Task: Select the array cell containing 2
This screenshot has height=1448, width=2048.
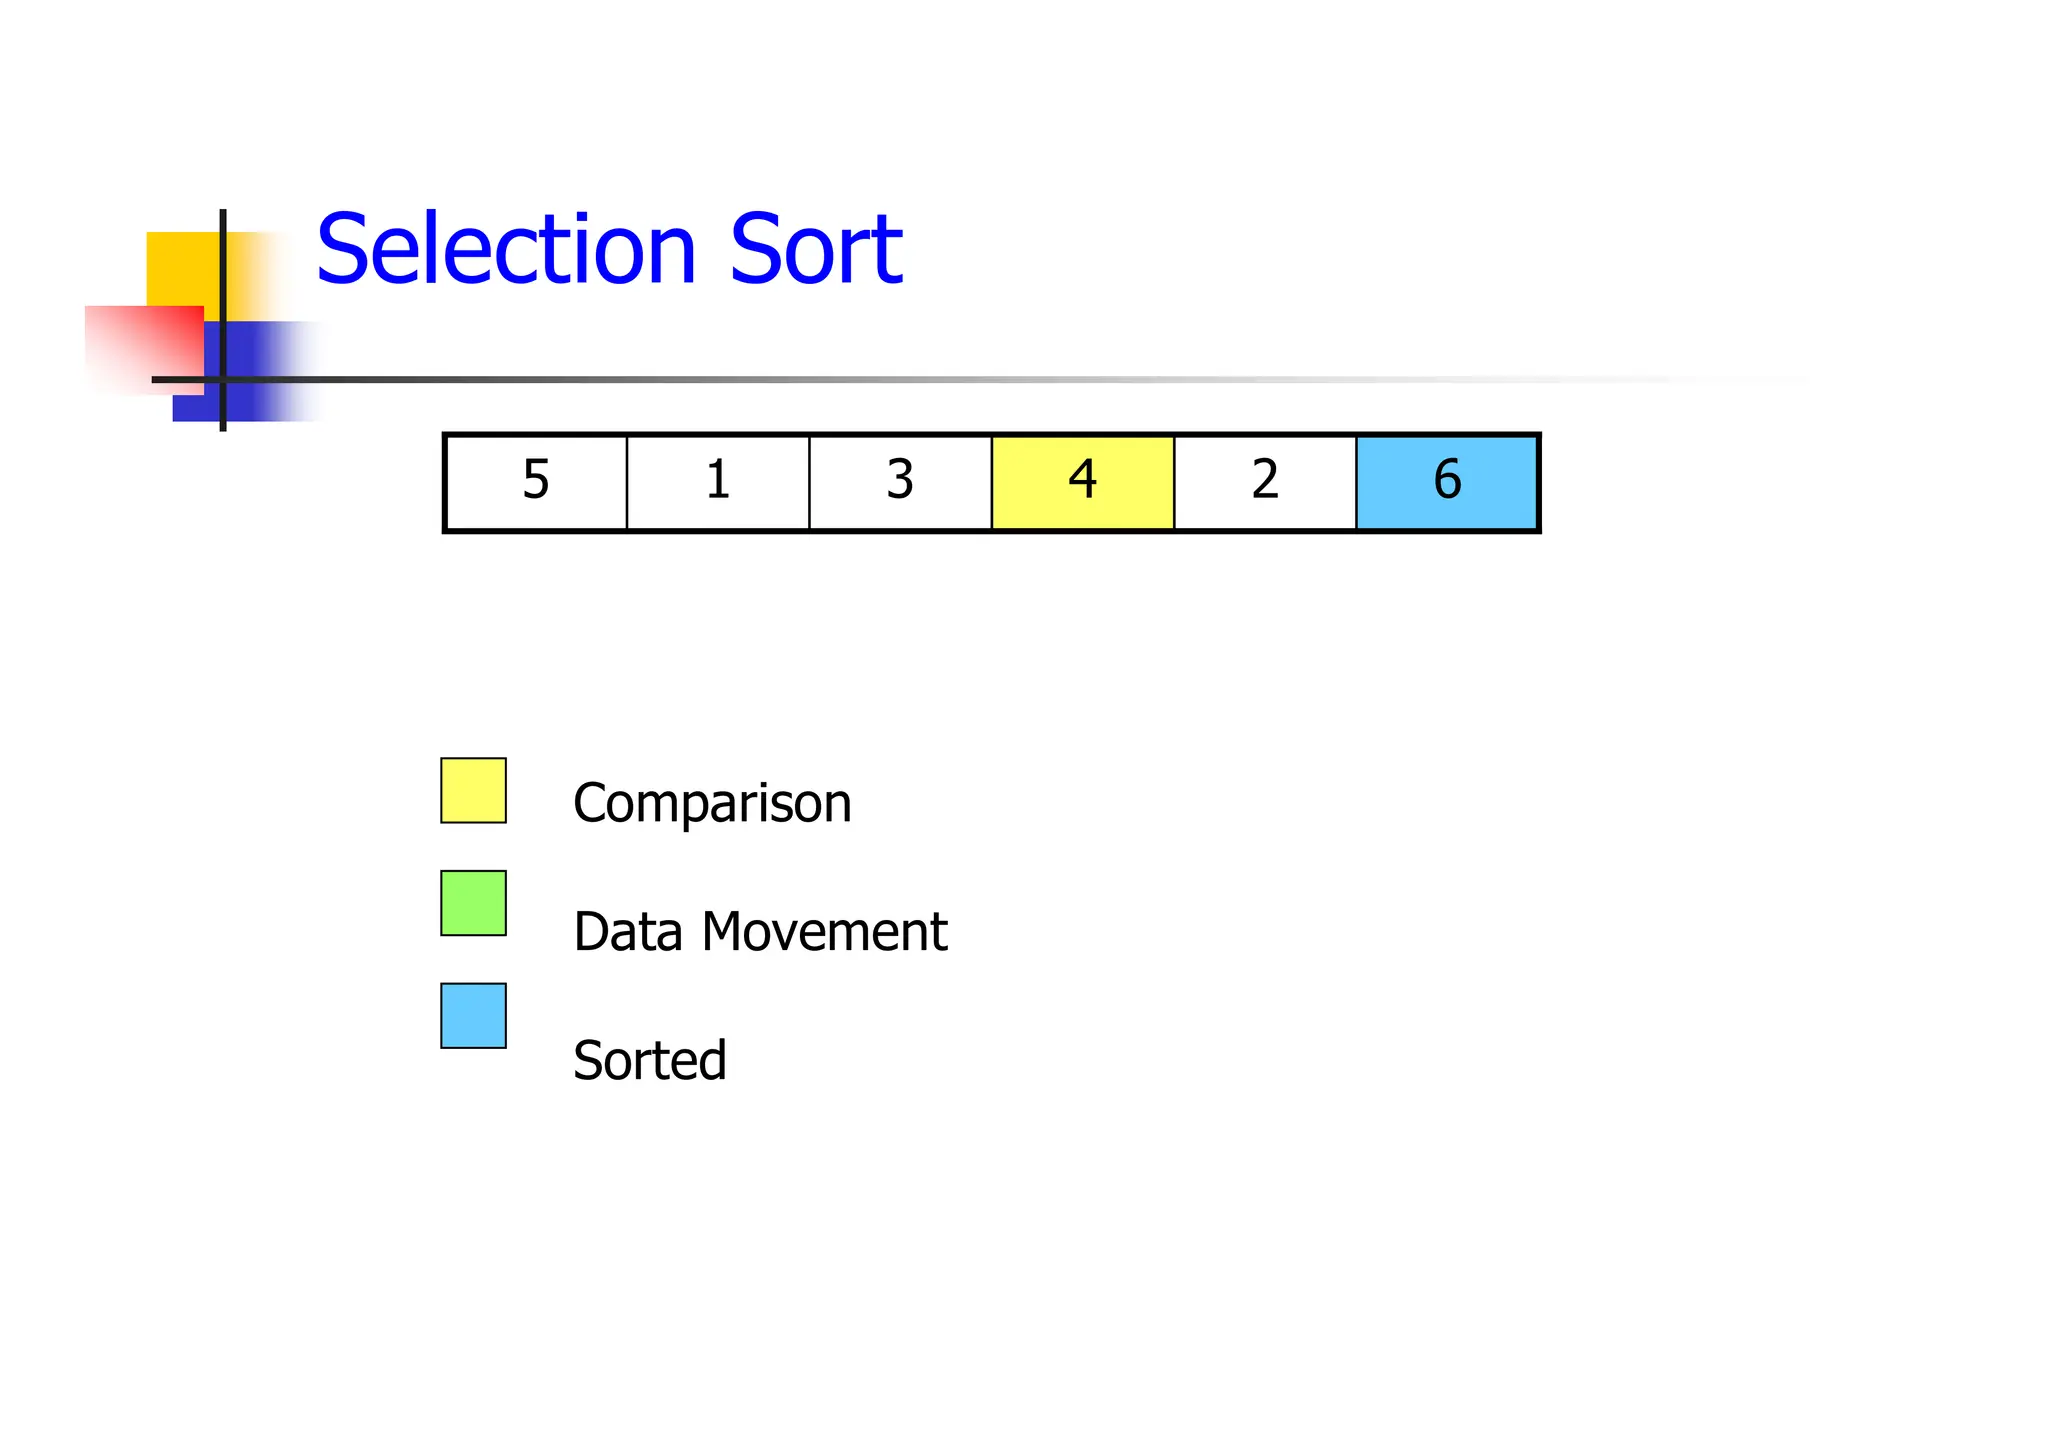Action: point(1265,482)
